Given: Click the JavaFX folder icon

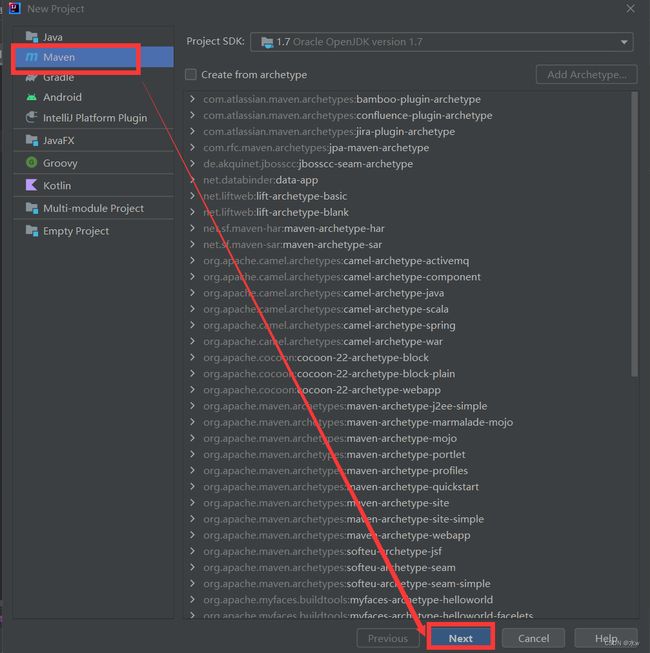Looking at the screenshot, I should (32, 140).
